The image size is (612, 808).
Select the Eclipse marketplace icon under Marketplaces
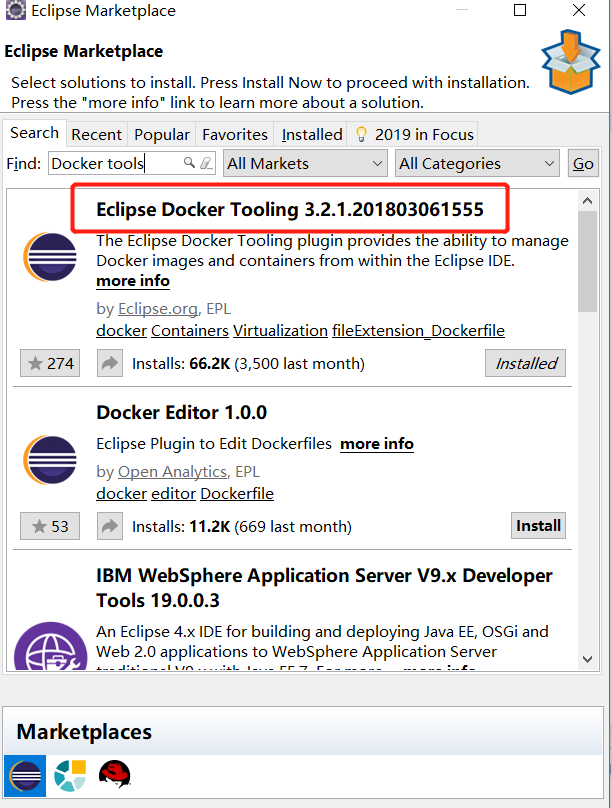point(25,776)
